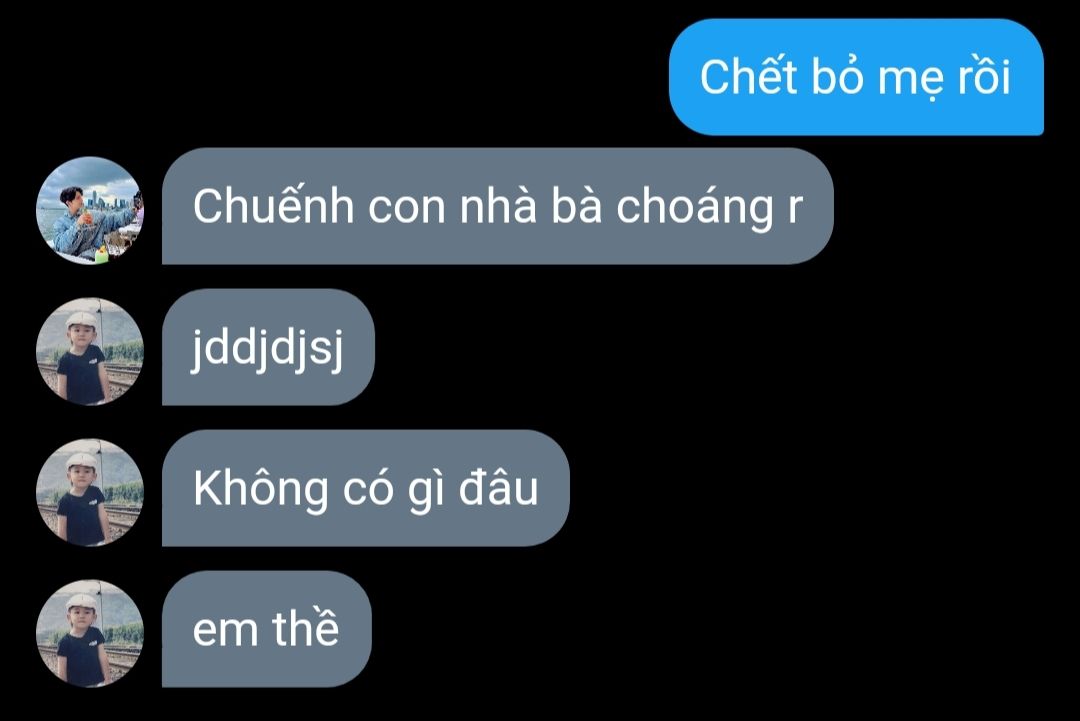Viewport: 1080px width, 721px height.
Task: Tap the word "thề" in the last message
Action: click(x=306, y=627)
